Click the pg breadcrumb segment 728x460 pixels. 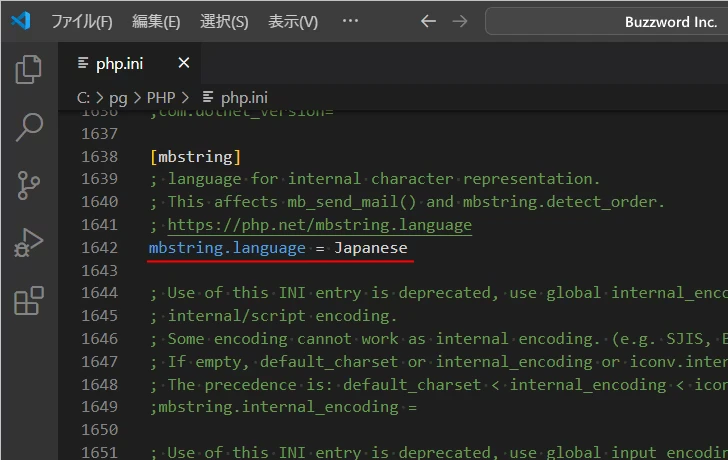tap(118, 98)
